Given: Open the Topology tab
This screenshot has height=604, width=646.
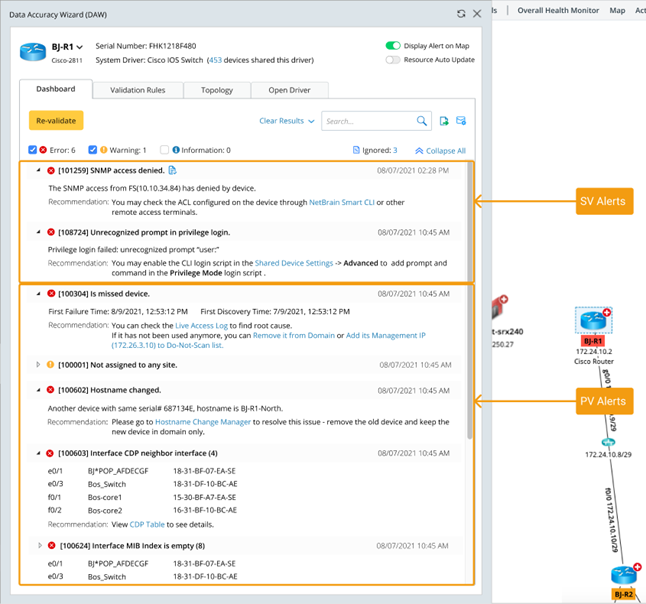Looking at the screenshot, I should [x=217, y=90].
